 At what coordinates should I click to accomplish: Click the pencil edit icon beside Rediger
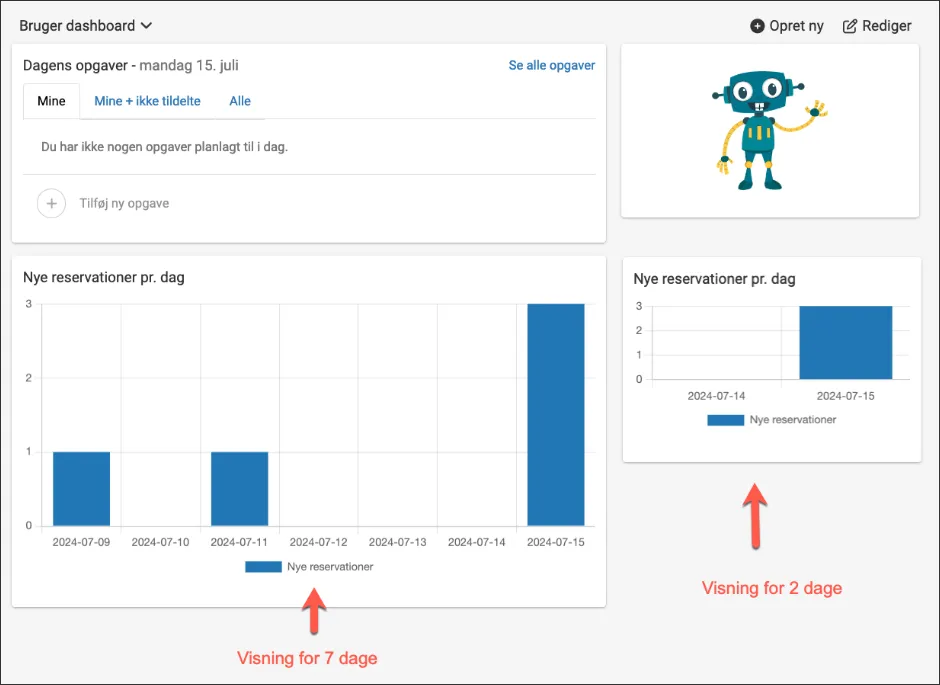pyautogui.click(x=849, y=26)
